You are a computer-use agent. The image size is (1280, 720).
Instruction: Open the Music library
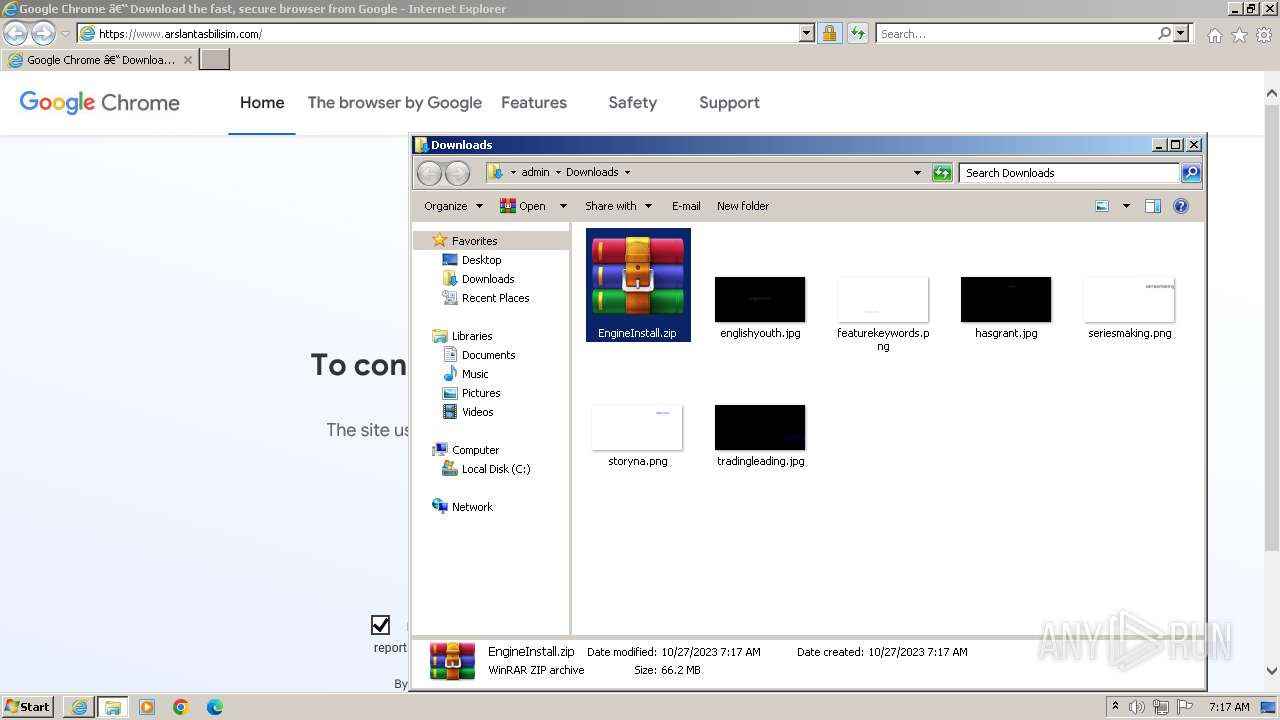point(475,374)
